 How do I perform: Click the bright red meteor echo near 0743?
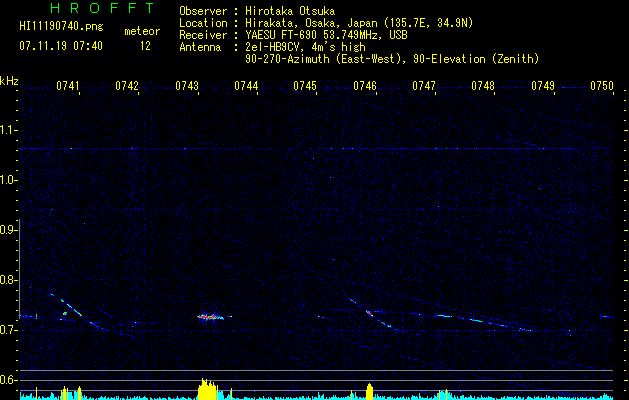tap(211, 317)
